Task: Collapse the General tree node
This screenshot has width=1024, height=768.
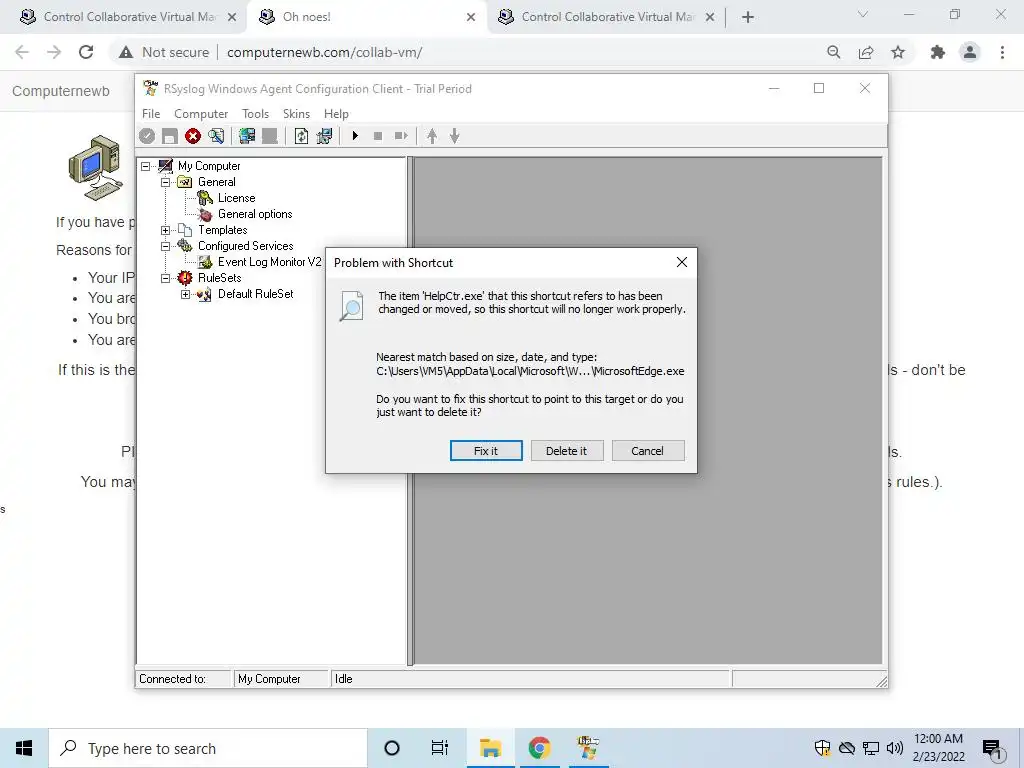Action: pyautogui.click(x=165, y=182)
